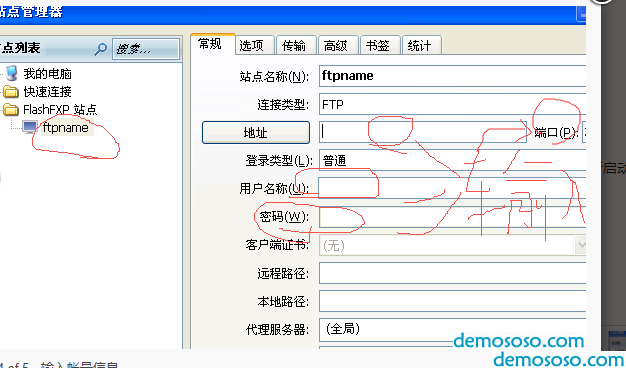
Task: Click the 端口 port input field
Action: (584, 132)
